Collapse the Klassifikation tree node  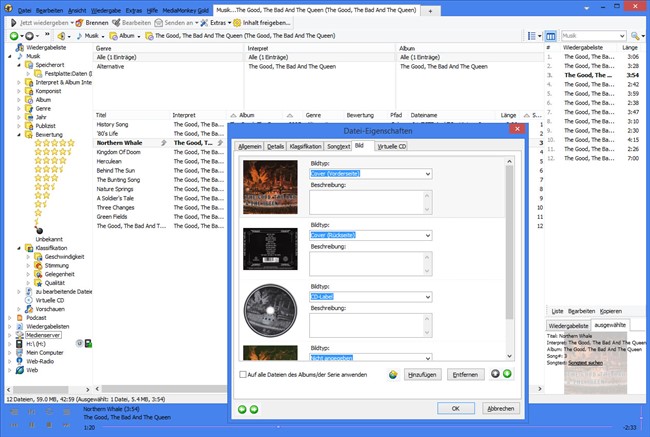click(19, 248)
